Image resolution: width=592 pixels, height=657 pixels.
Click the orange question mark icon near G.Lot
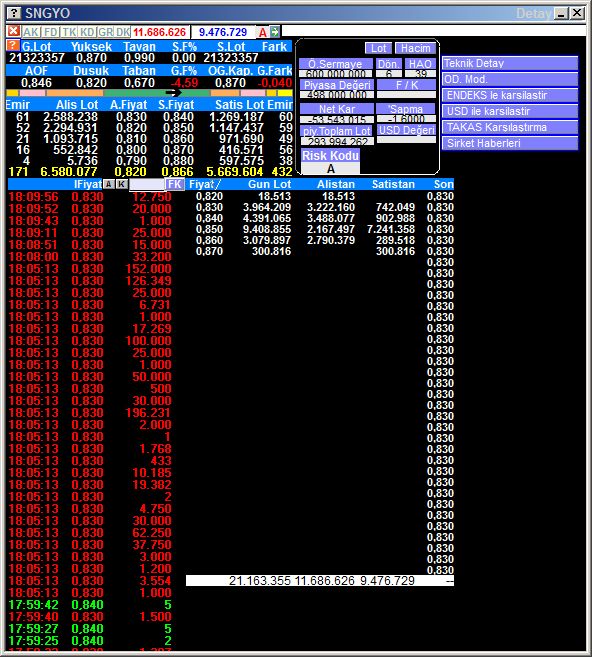tap(13, 45)
